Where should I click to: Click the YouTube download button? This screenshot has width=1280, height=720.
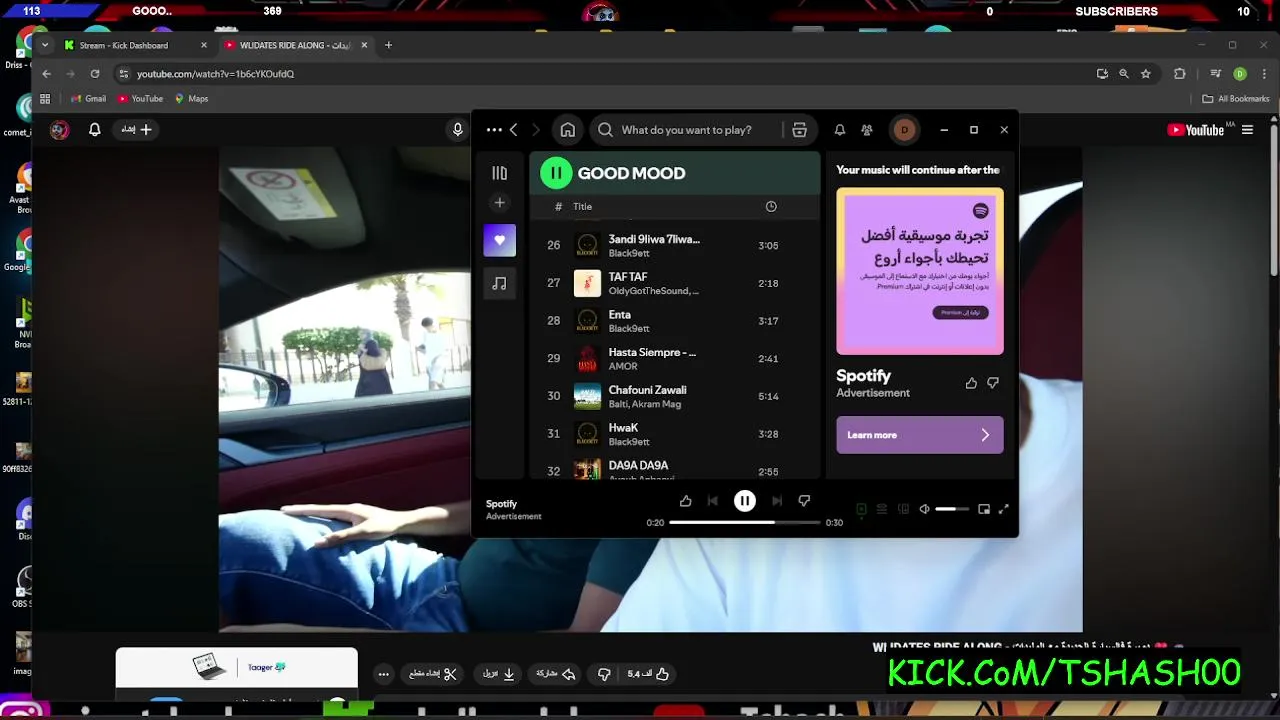pyautogui.click(x=499, y=674)
